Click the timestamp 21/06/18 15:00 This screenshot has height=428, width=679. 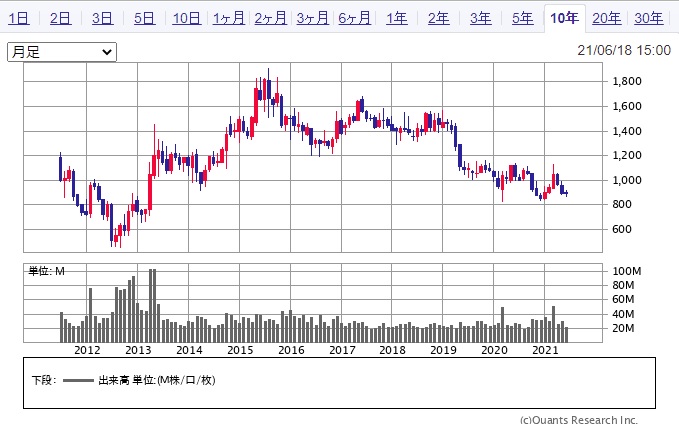(x=624, y=50)
